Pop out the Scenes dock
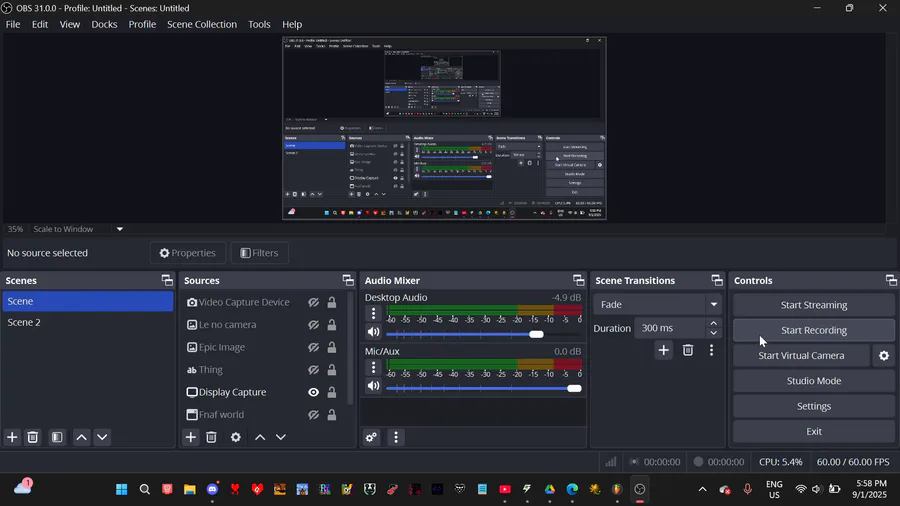The height and width of the screenshot is (506, 900). [167, 280]
